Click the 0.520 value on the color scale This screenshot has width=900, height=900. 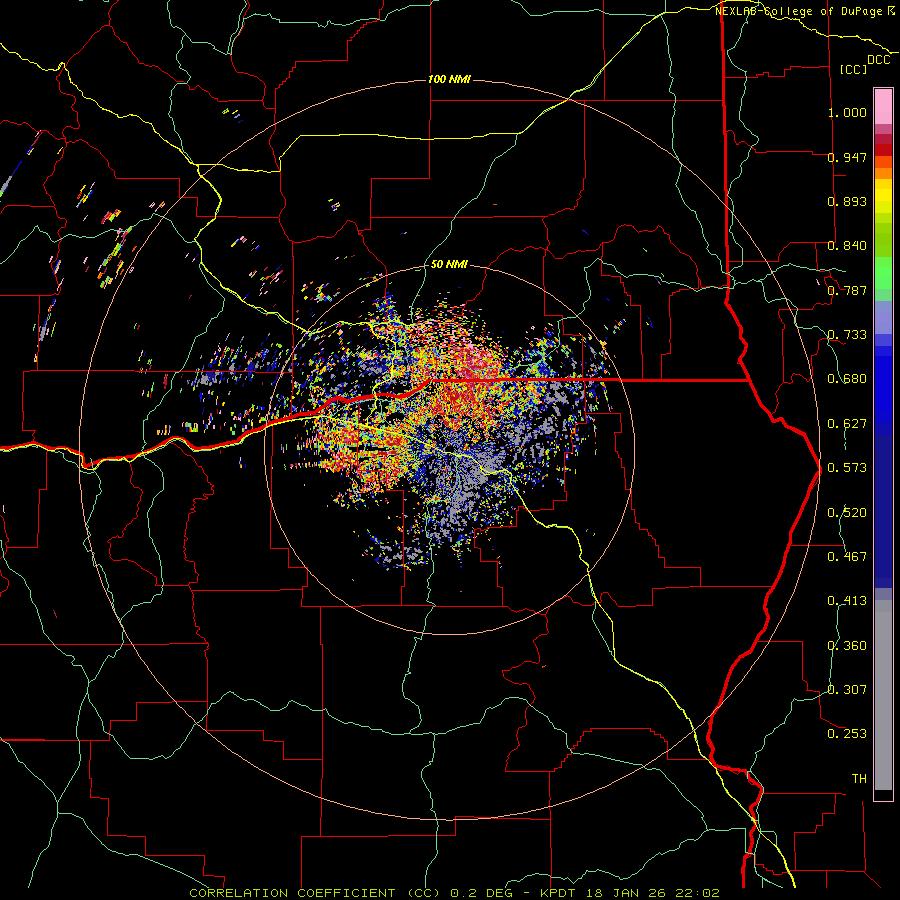(x=847, y=513)
